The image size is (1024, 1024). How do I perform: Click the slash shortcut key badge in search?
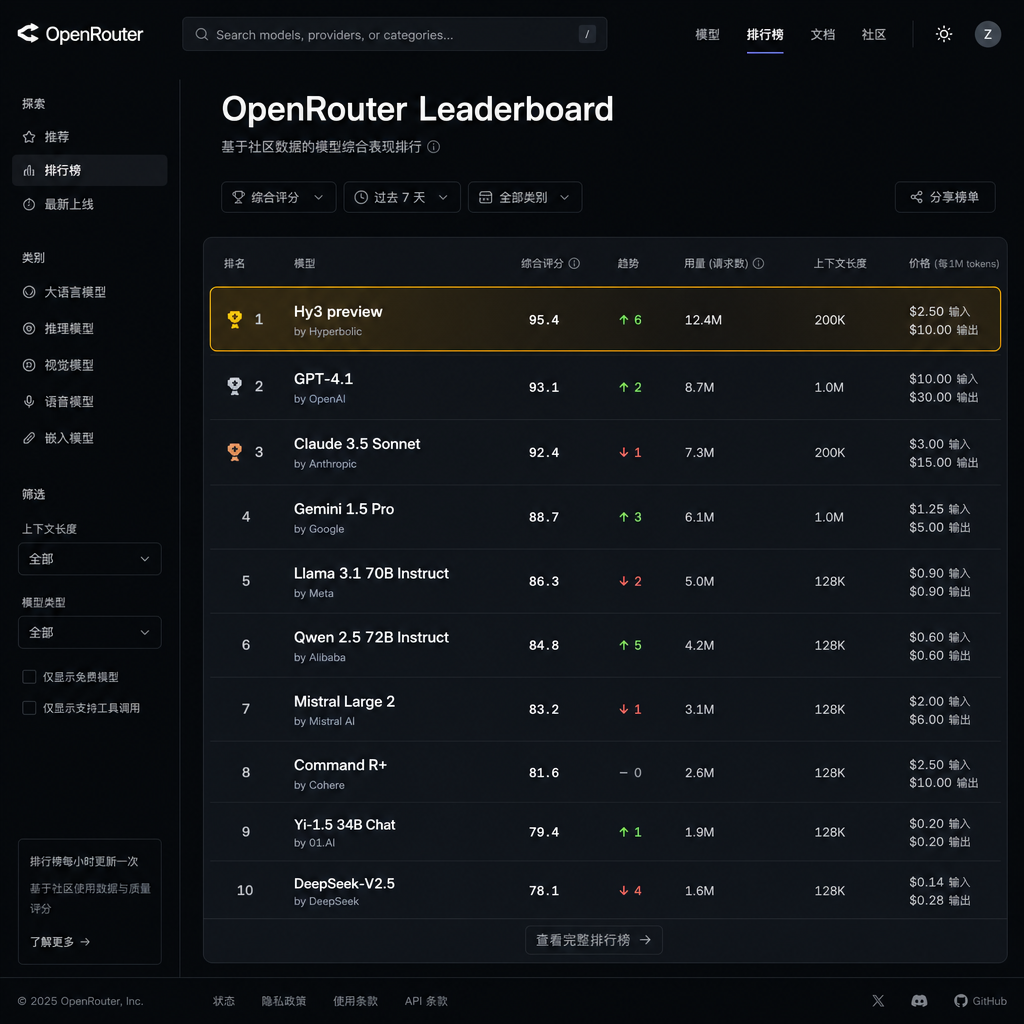coord(586,34)
